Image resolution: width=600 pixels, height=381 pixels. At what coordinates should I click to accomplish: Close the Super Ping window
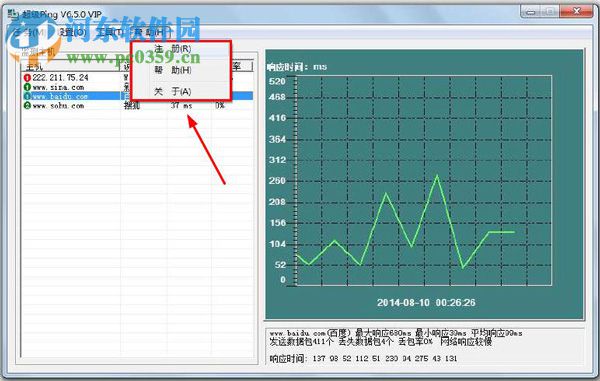coord(577,12)
